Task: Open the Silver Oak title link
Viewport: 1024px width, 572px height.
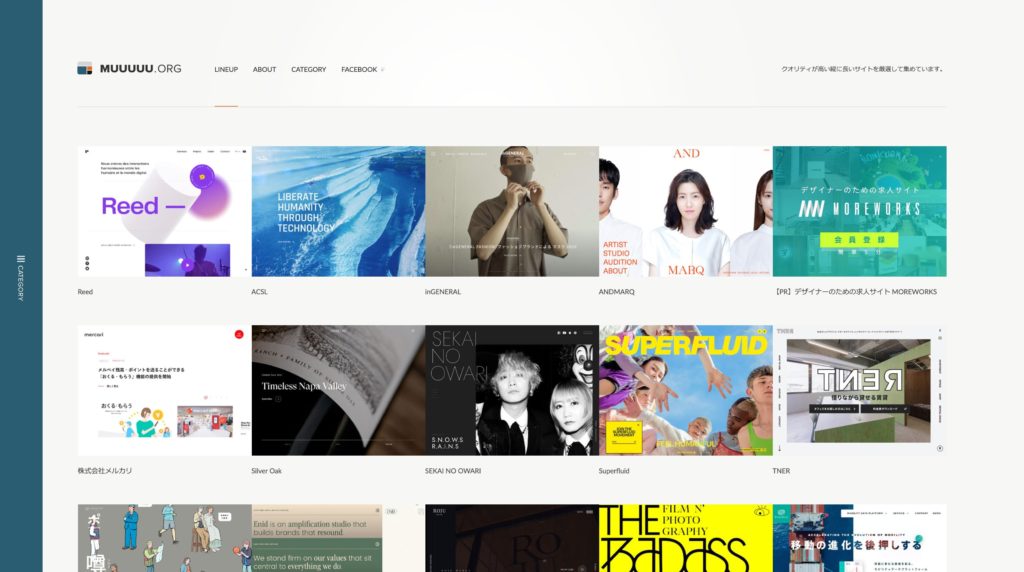Action: coord(266,471)
